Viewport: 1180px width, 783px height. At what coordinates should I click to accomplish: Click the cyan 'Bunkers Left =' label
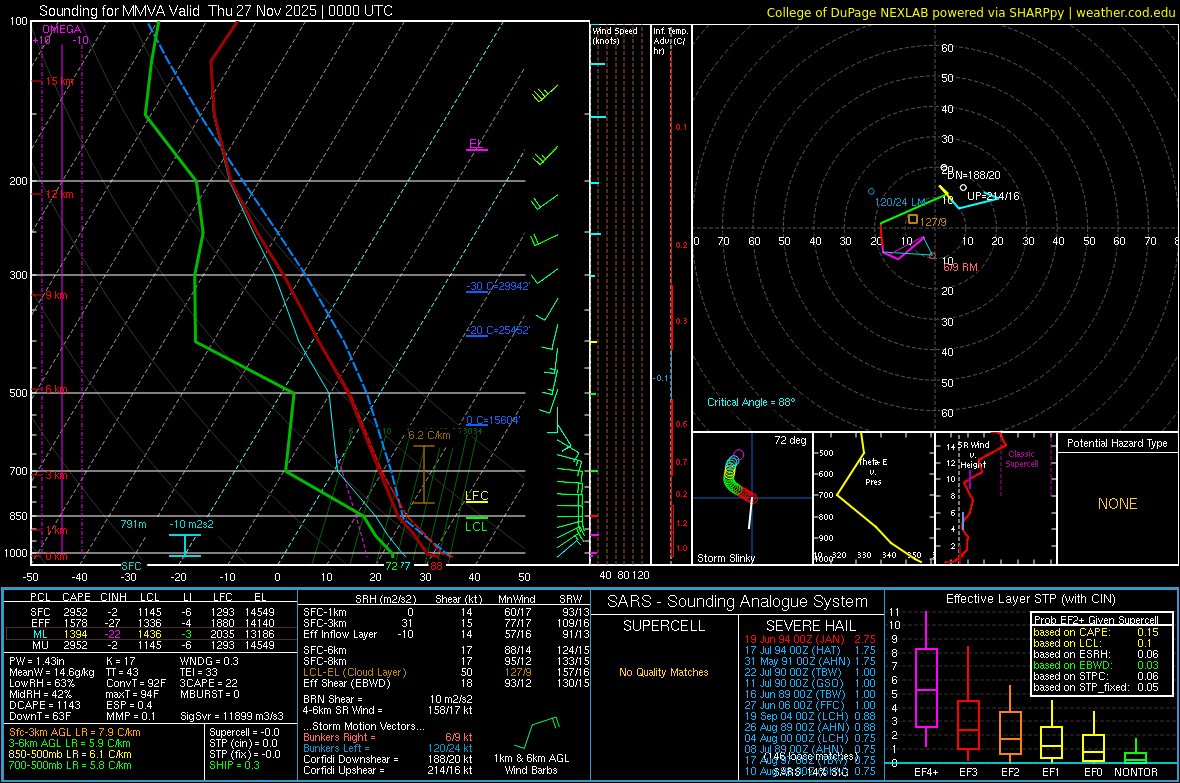click(336, 748)
